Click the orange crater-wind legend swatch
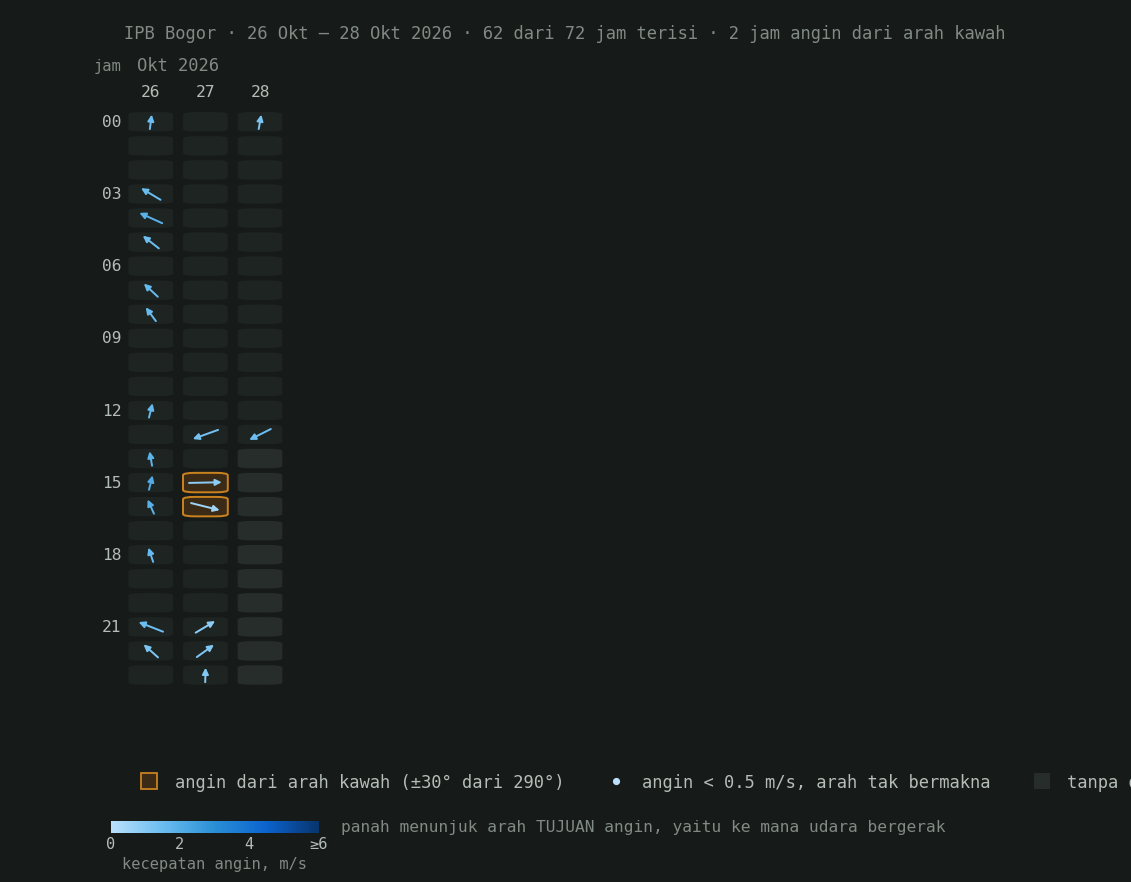This screenshot has width=1131, height=882. coord(149,781)
